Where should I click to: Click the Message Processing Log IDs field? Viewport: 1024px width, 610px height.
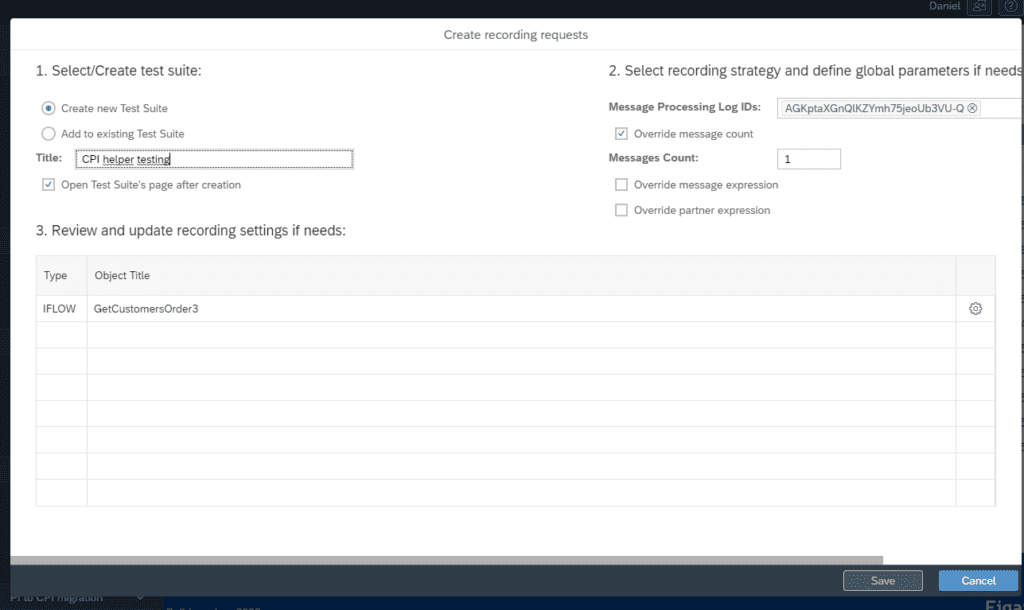900,108
